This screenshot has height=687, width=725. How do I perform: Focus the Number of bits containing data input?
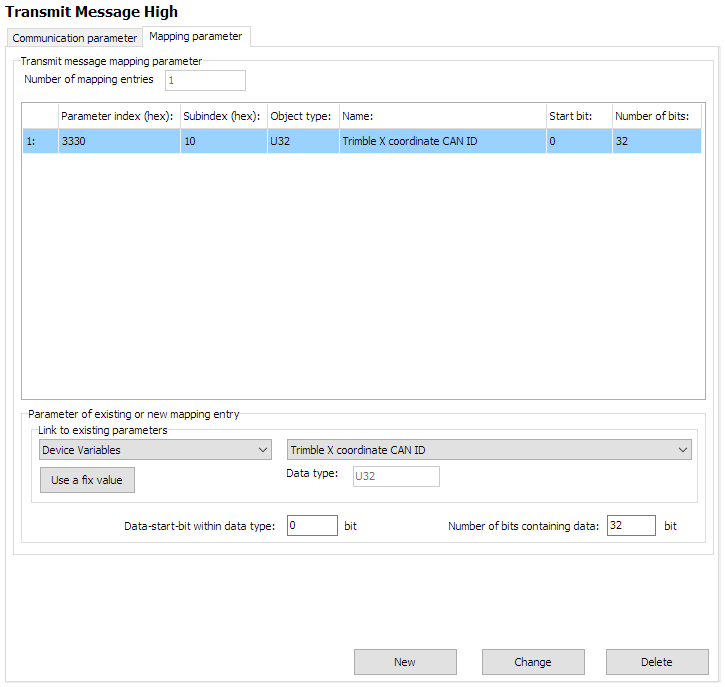click(x=630, y=526)
